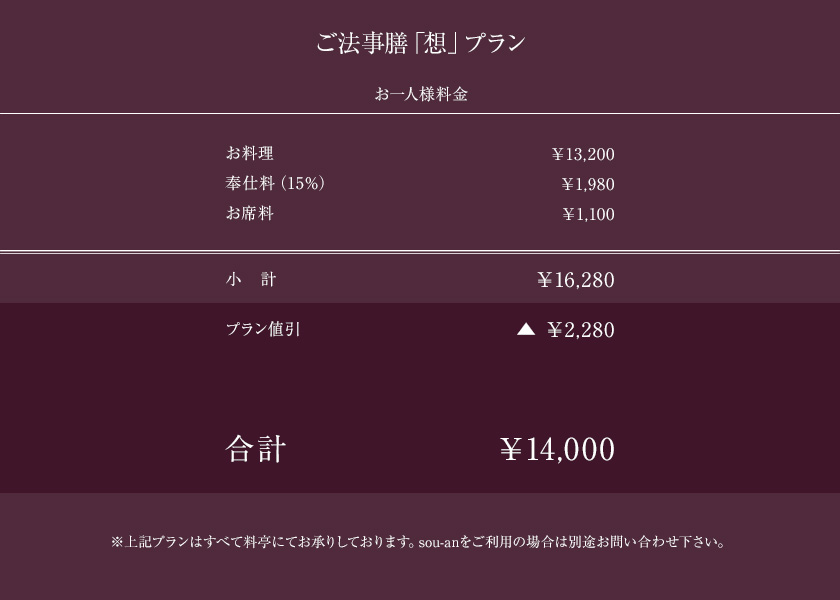
Task: Click the ¥2,280 discount amount
Action: (581, 330)
